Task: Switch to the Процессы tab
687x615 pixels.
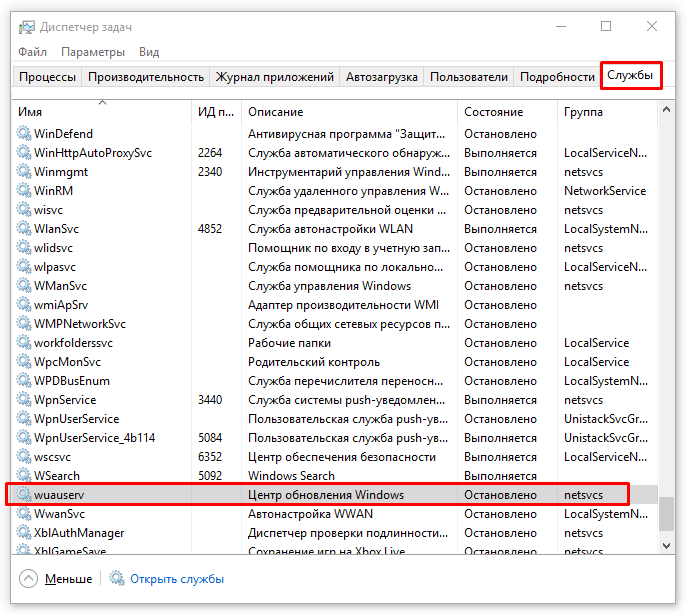Action: (x=47, y=77)
